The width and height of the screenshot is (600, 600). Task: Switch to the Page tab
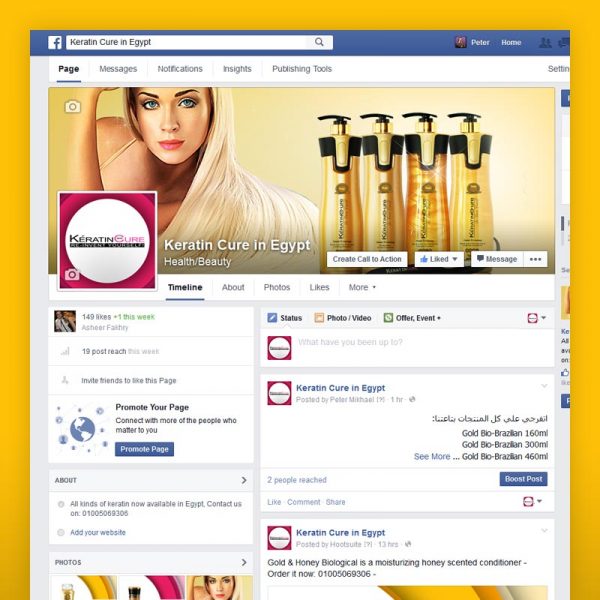[x=69, y=69]
